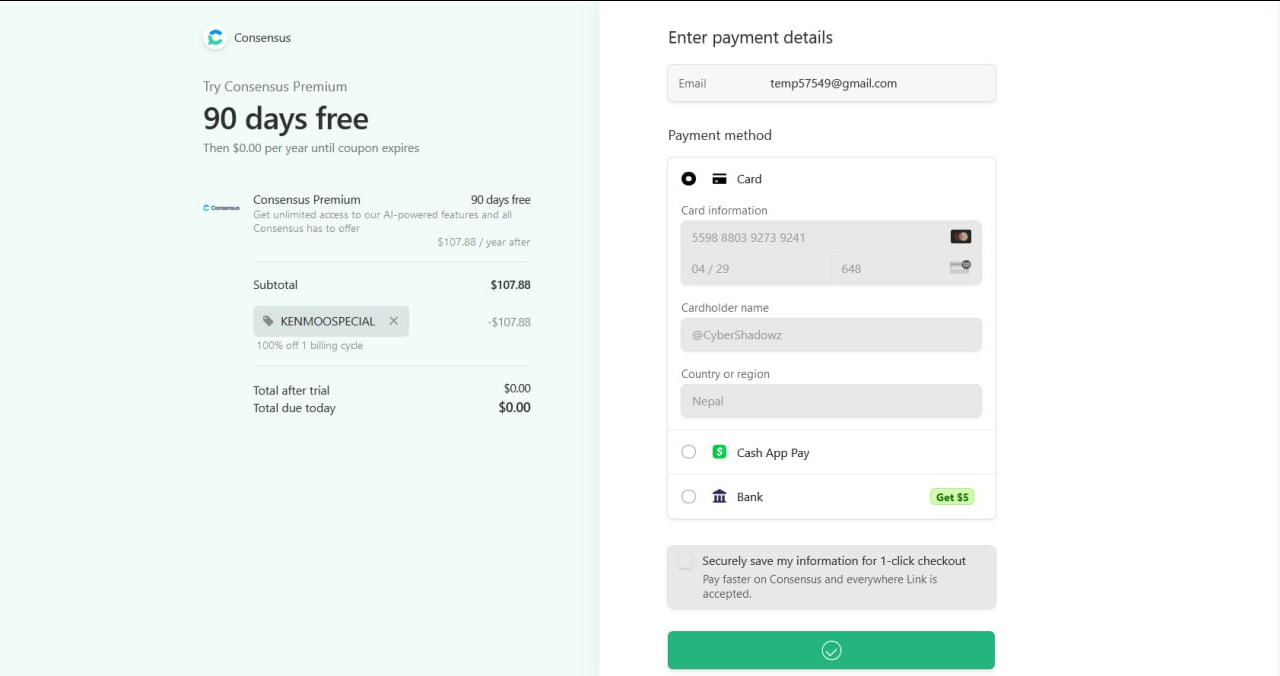The height and width of the screenshot is (676, 1280).
Task: Click the Cardholder name field
Action: 831,335
